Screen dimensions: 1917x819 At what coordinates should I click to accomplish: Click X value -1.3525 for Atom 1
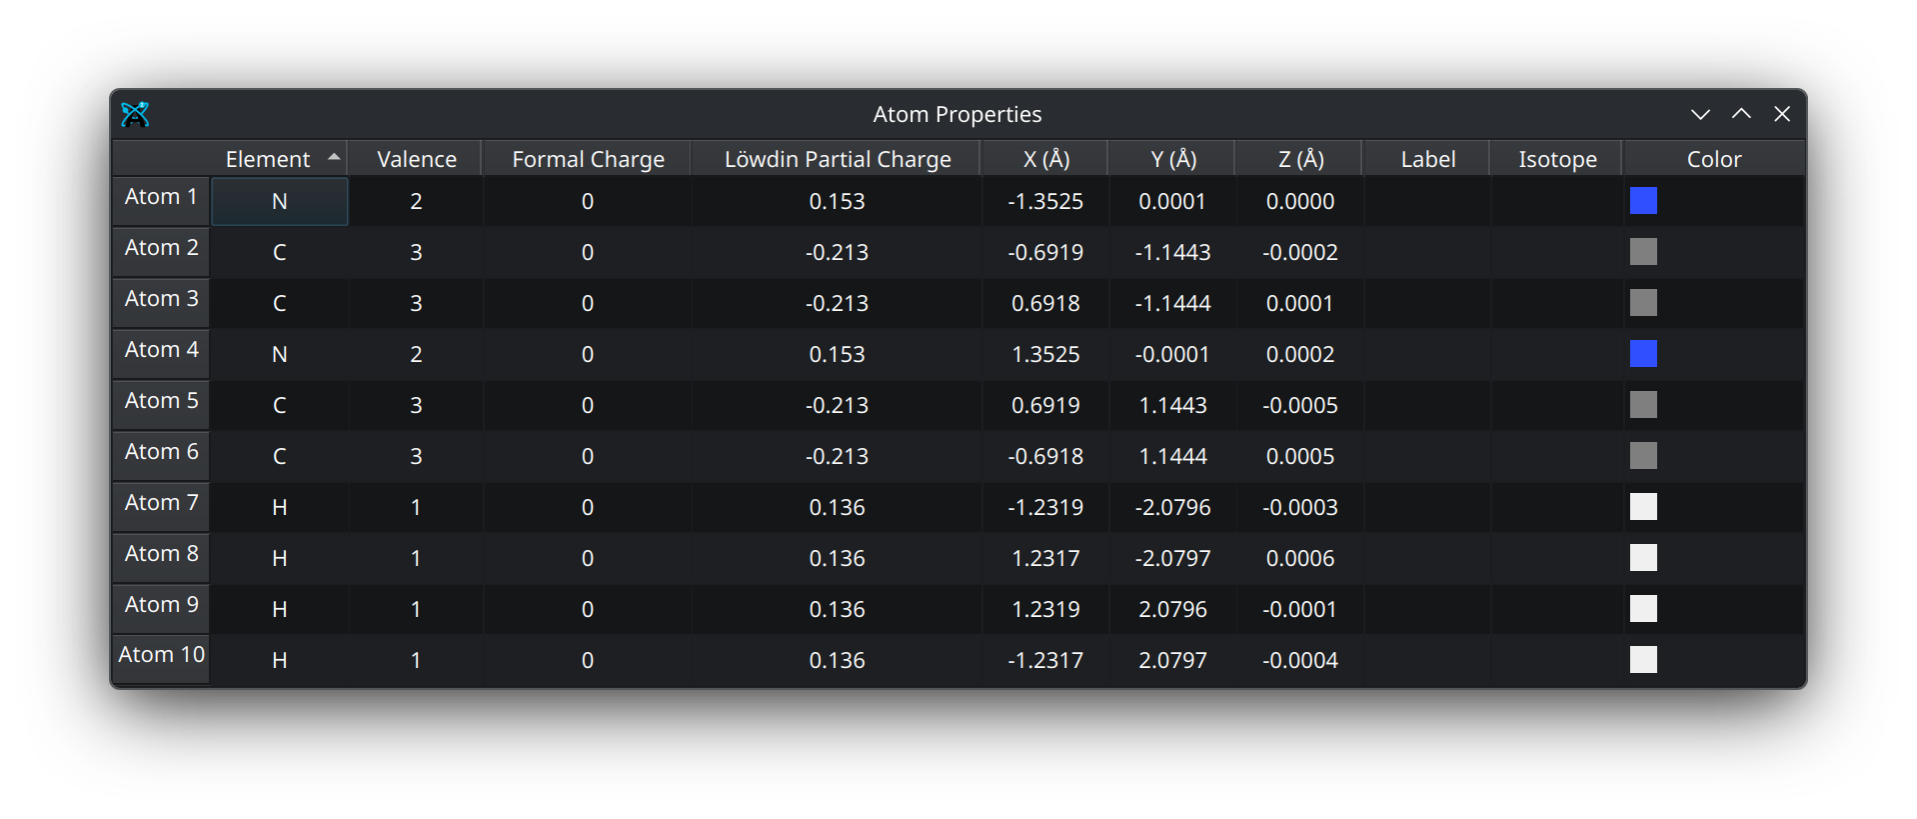tap(1045, 202)
